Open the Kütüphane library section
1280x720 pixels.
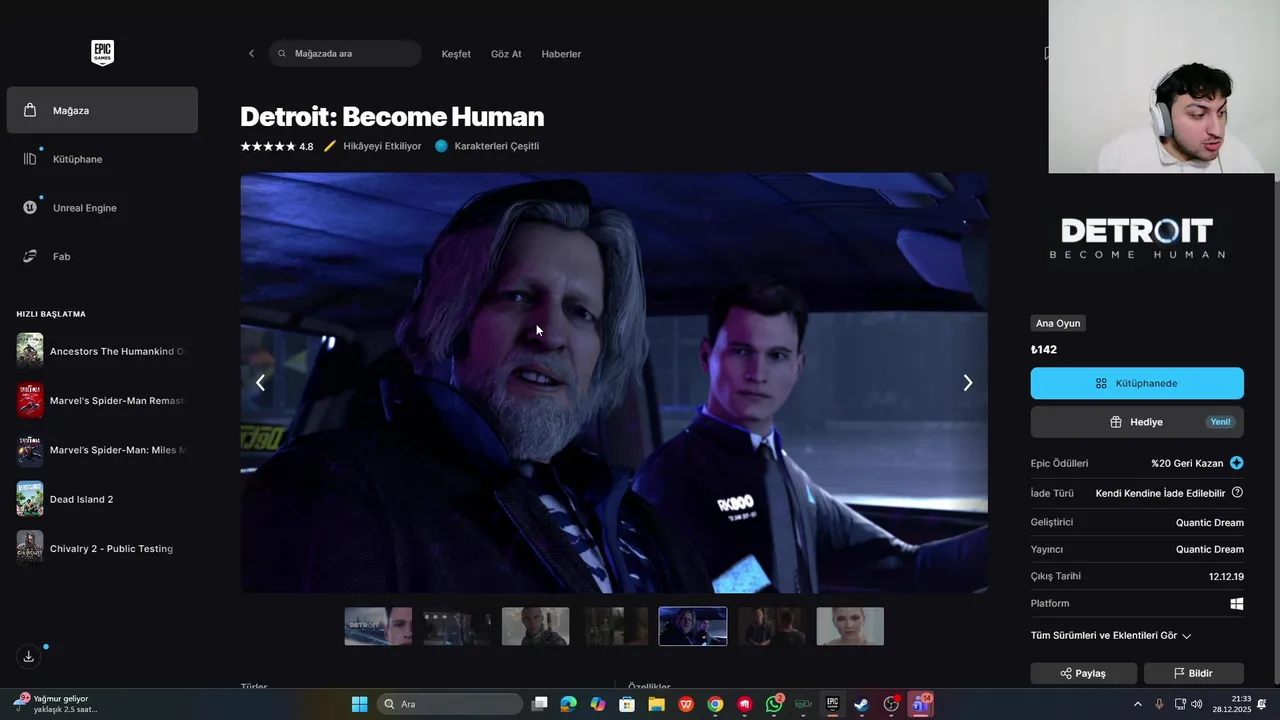click(102, 159)
